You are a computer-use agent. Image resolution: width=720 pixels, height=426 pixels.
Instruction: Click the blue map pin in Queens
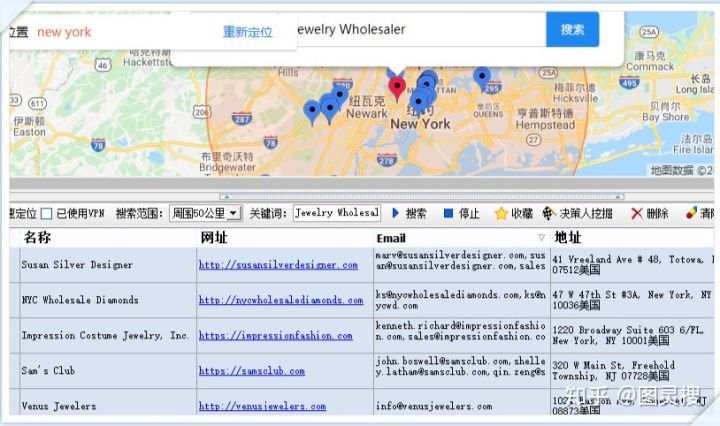tap(482, 78)
